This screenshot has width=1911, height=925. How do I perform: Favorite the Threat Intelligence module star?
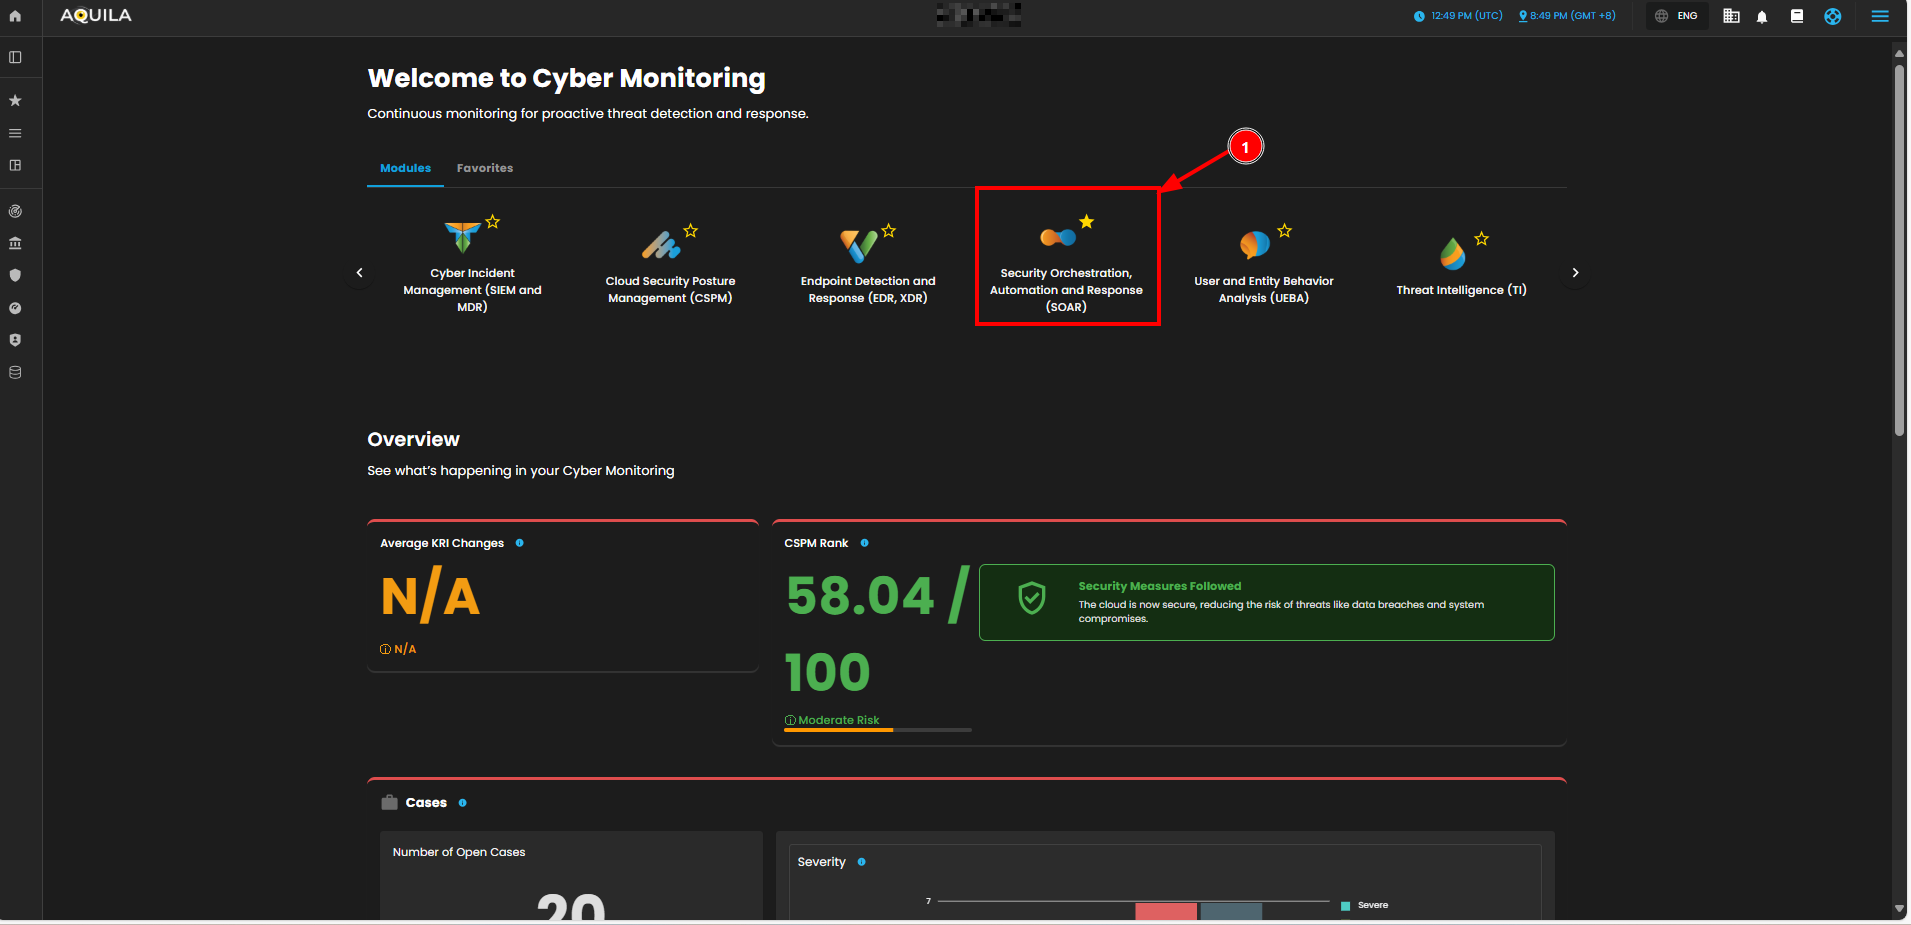[x=1481, y=239]
